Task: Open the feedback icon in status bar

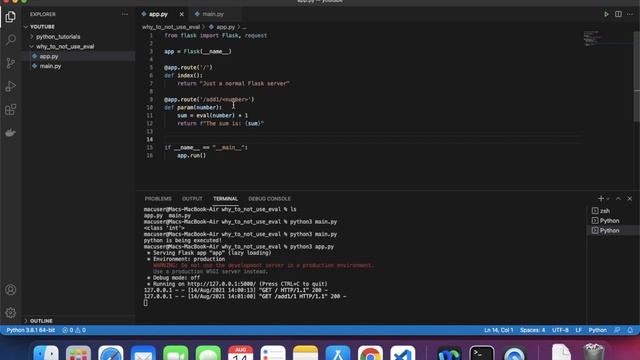Action: point(617,330)
